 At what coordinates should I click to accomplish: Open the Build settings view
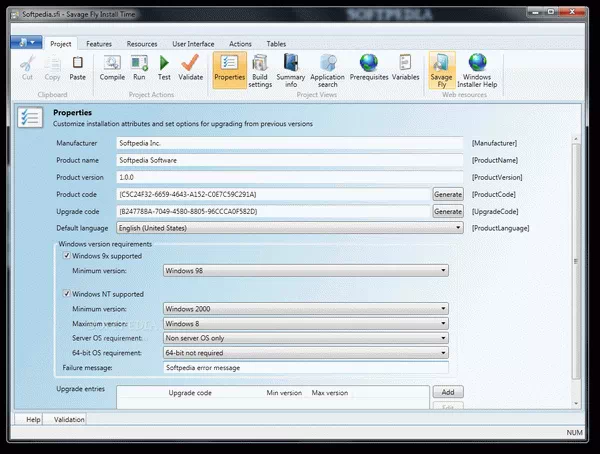[260, 70]
